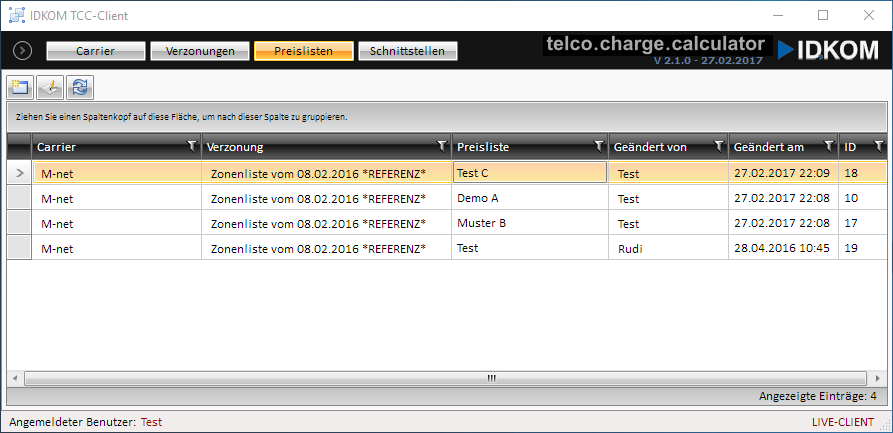
Task: Click the Geändert am cell in Muster B row
Action: click(784, 223)
